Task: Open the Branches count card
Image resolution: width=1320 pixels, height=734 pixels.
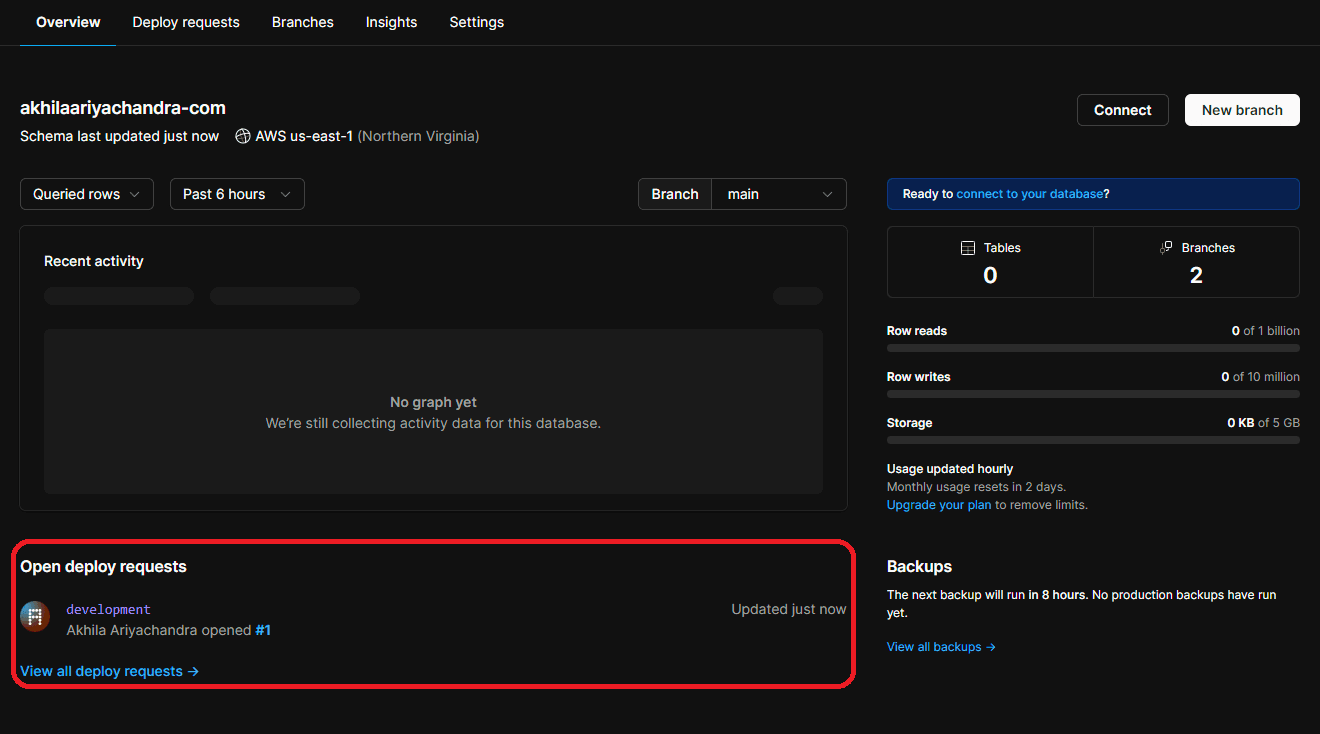Action: pyautogui.click(x=1197, y=262)
